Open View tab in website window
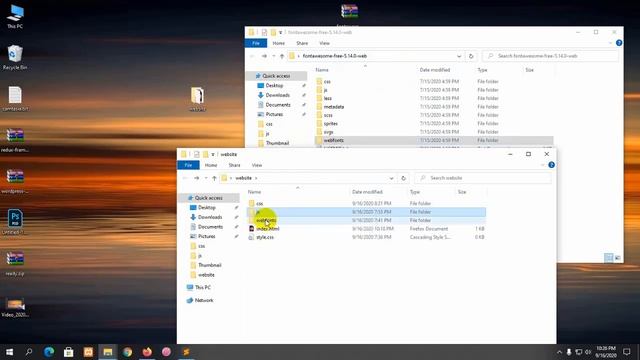Image resolution: width=640 pixels, height=360 pixels. [x=257, y=165]
